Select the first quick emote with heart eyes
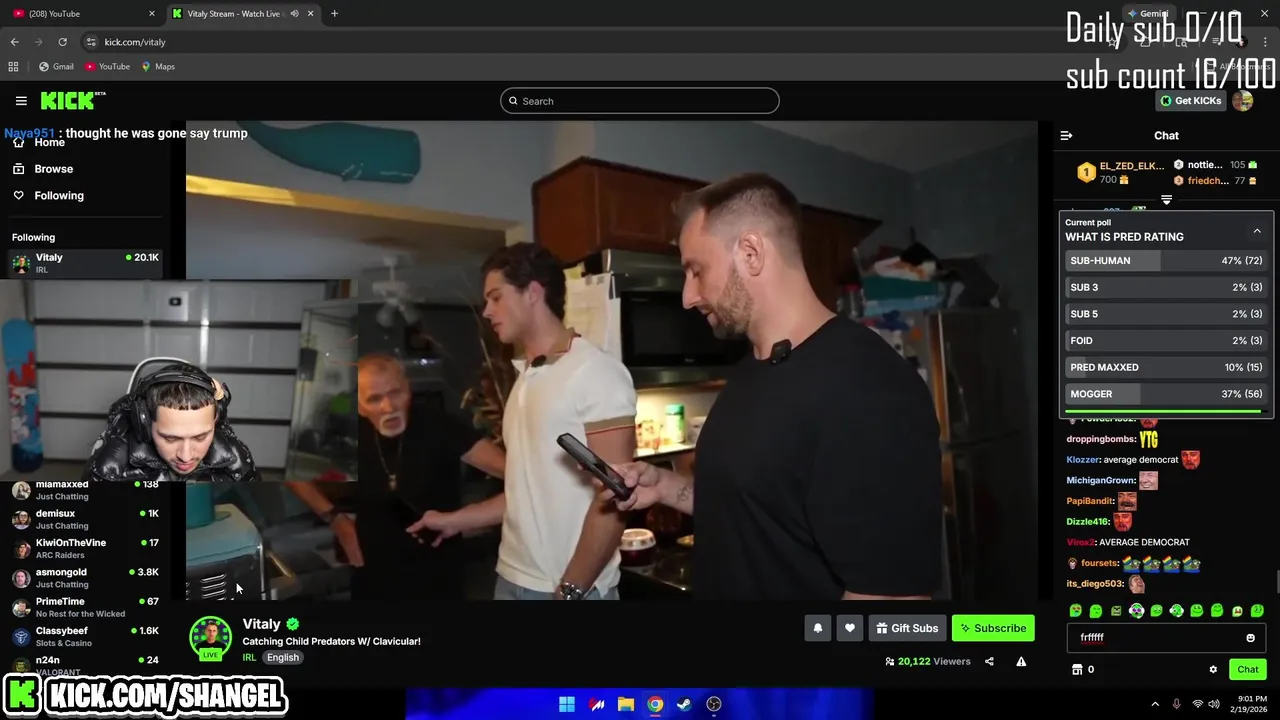Viewport: 1280px width, 720px height. tap(1076, 611)
